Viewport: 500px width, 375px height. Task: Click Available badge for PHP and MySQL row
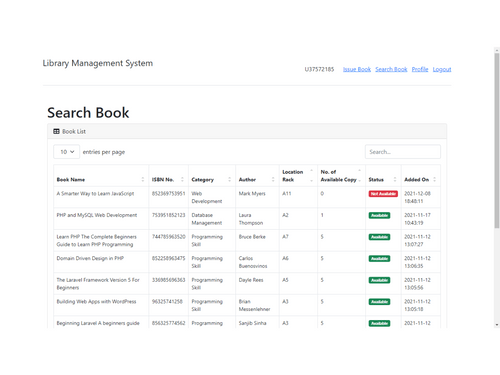379,215
